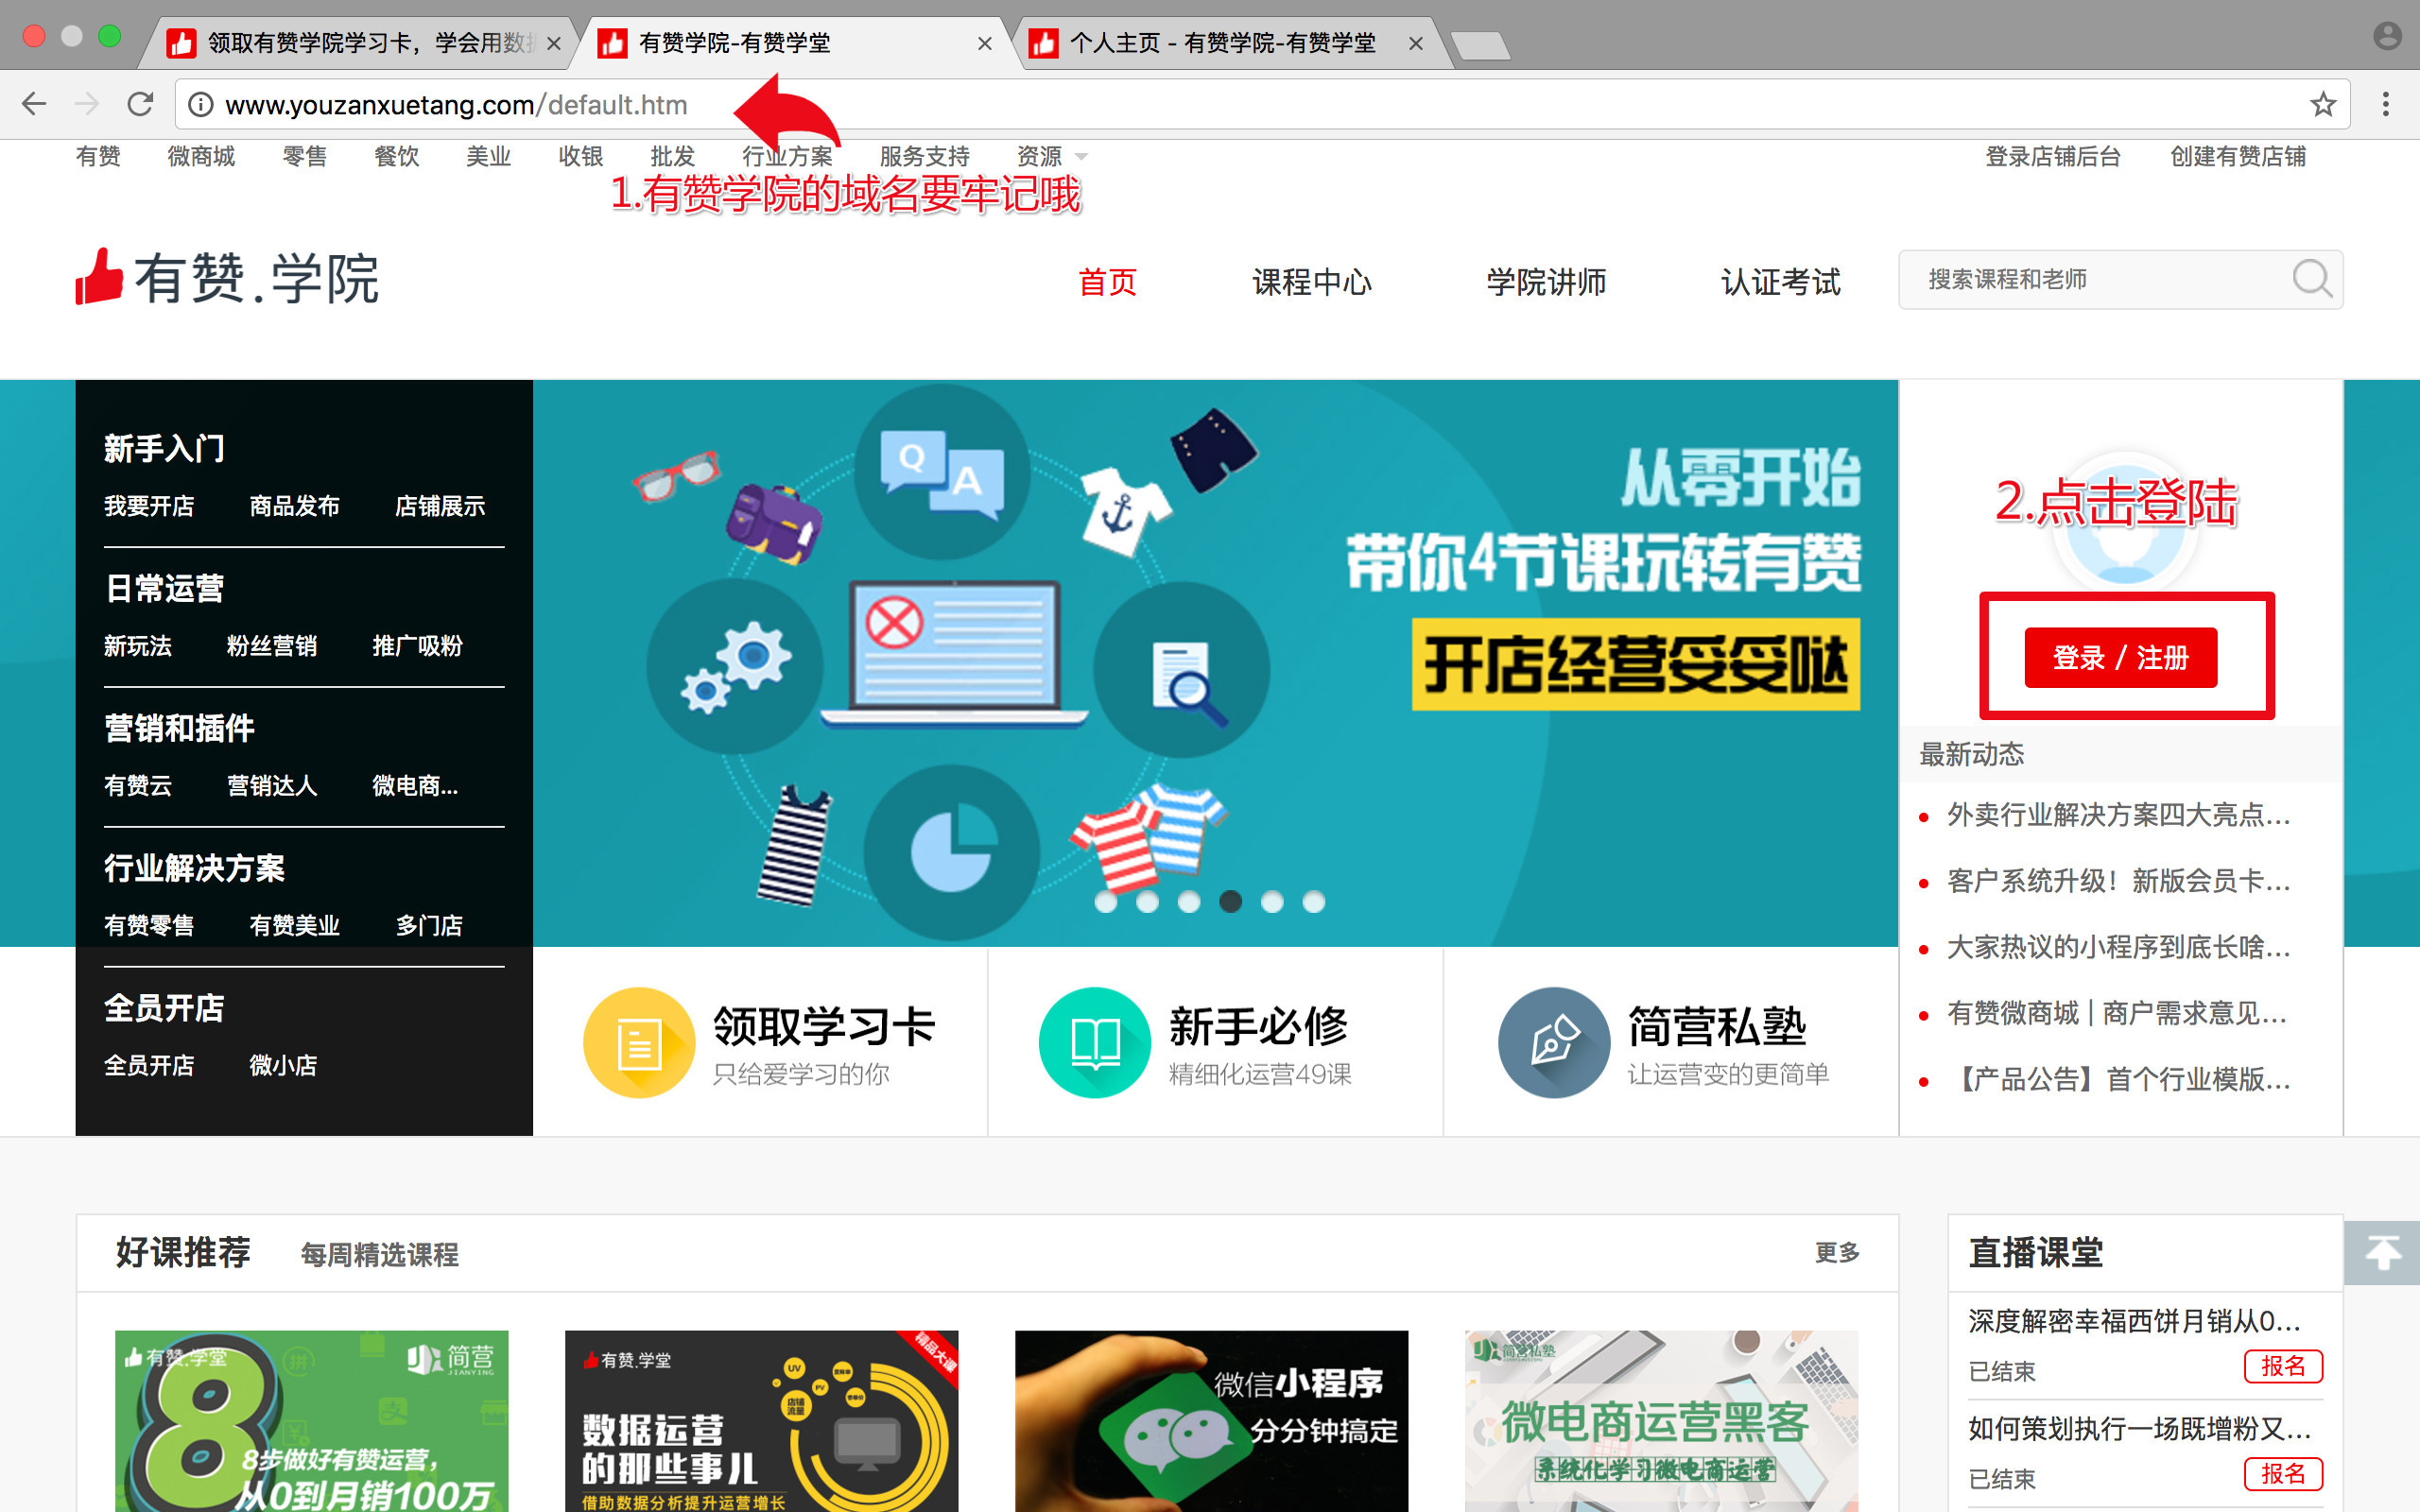Image resolution: width=2420 pixels, height=1512 pixels.
Task: Click the 微商城 top link
Action: point(201,157)
